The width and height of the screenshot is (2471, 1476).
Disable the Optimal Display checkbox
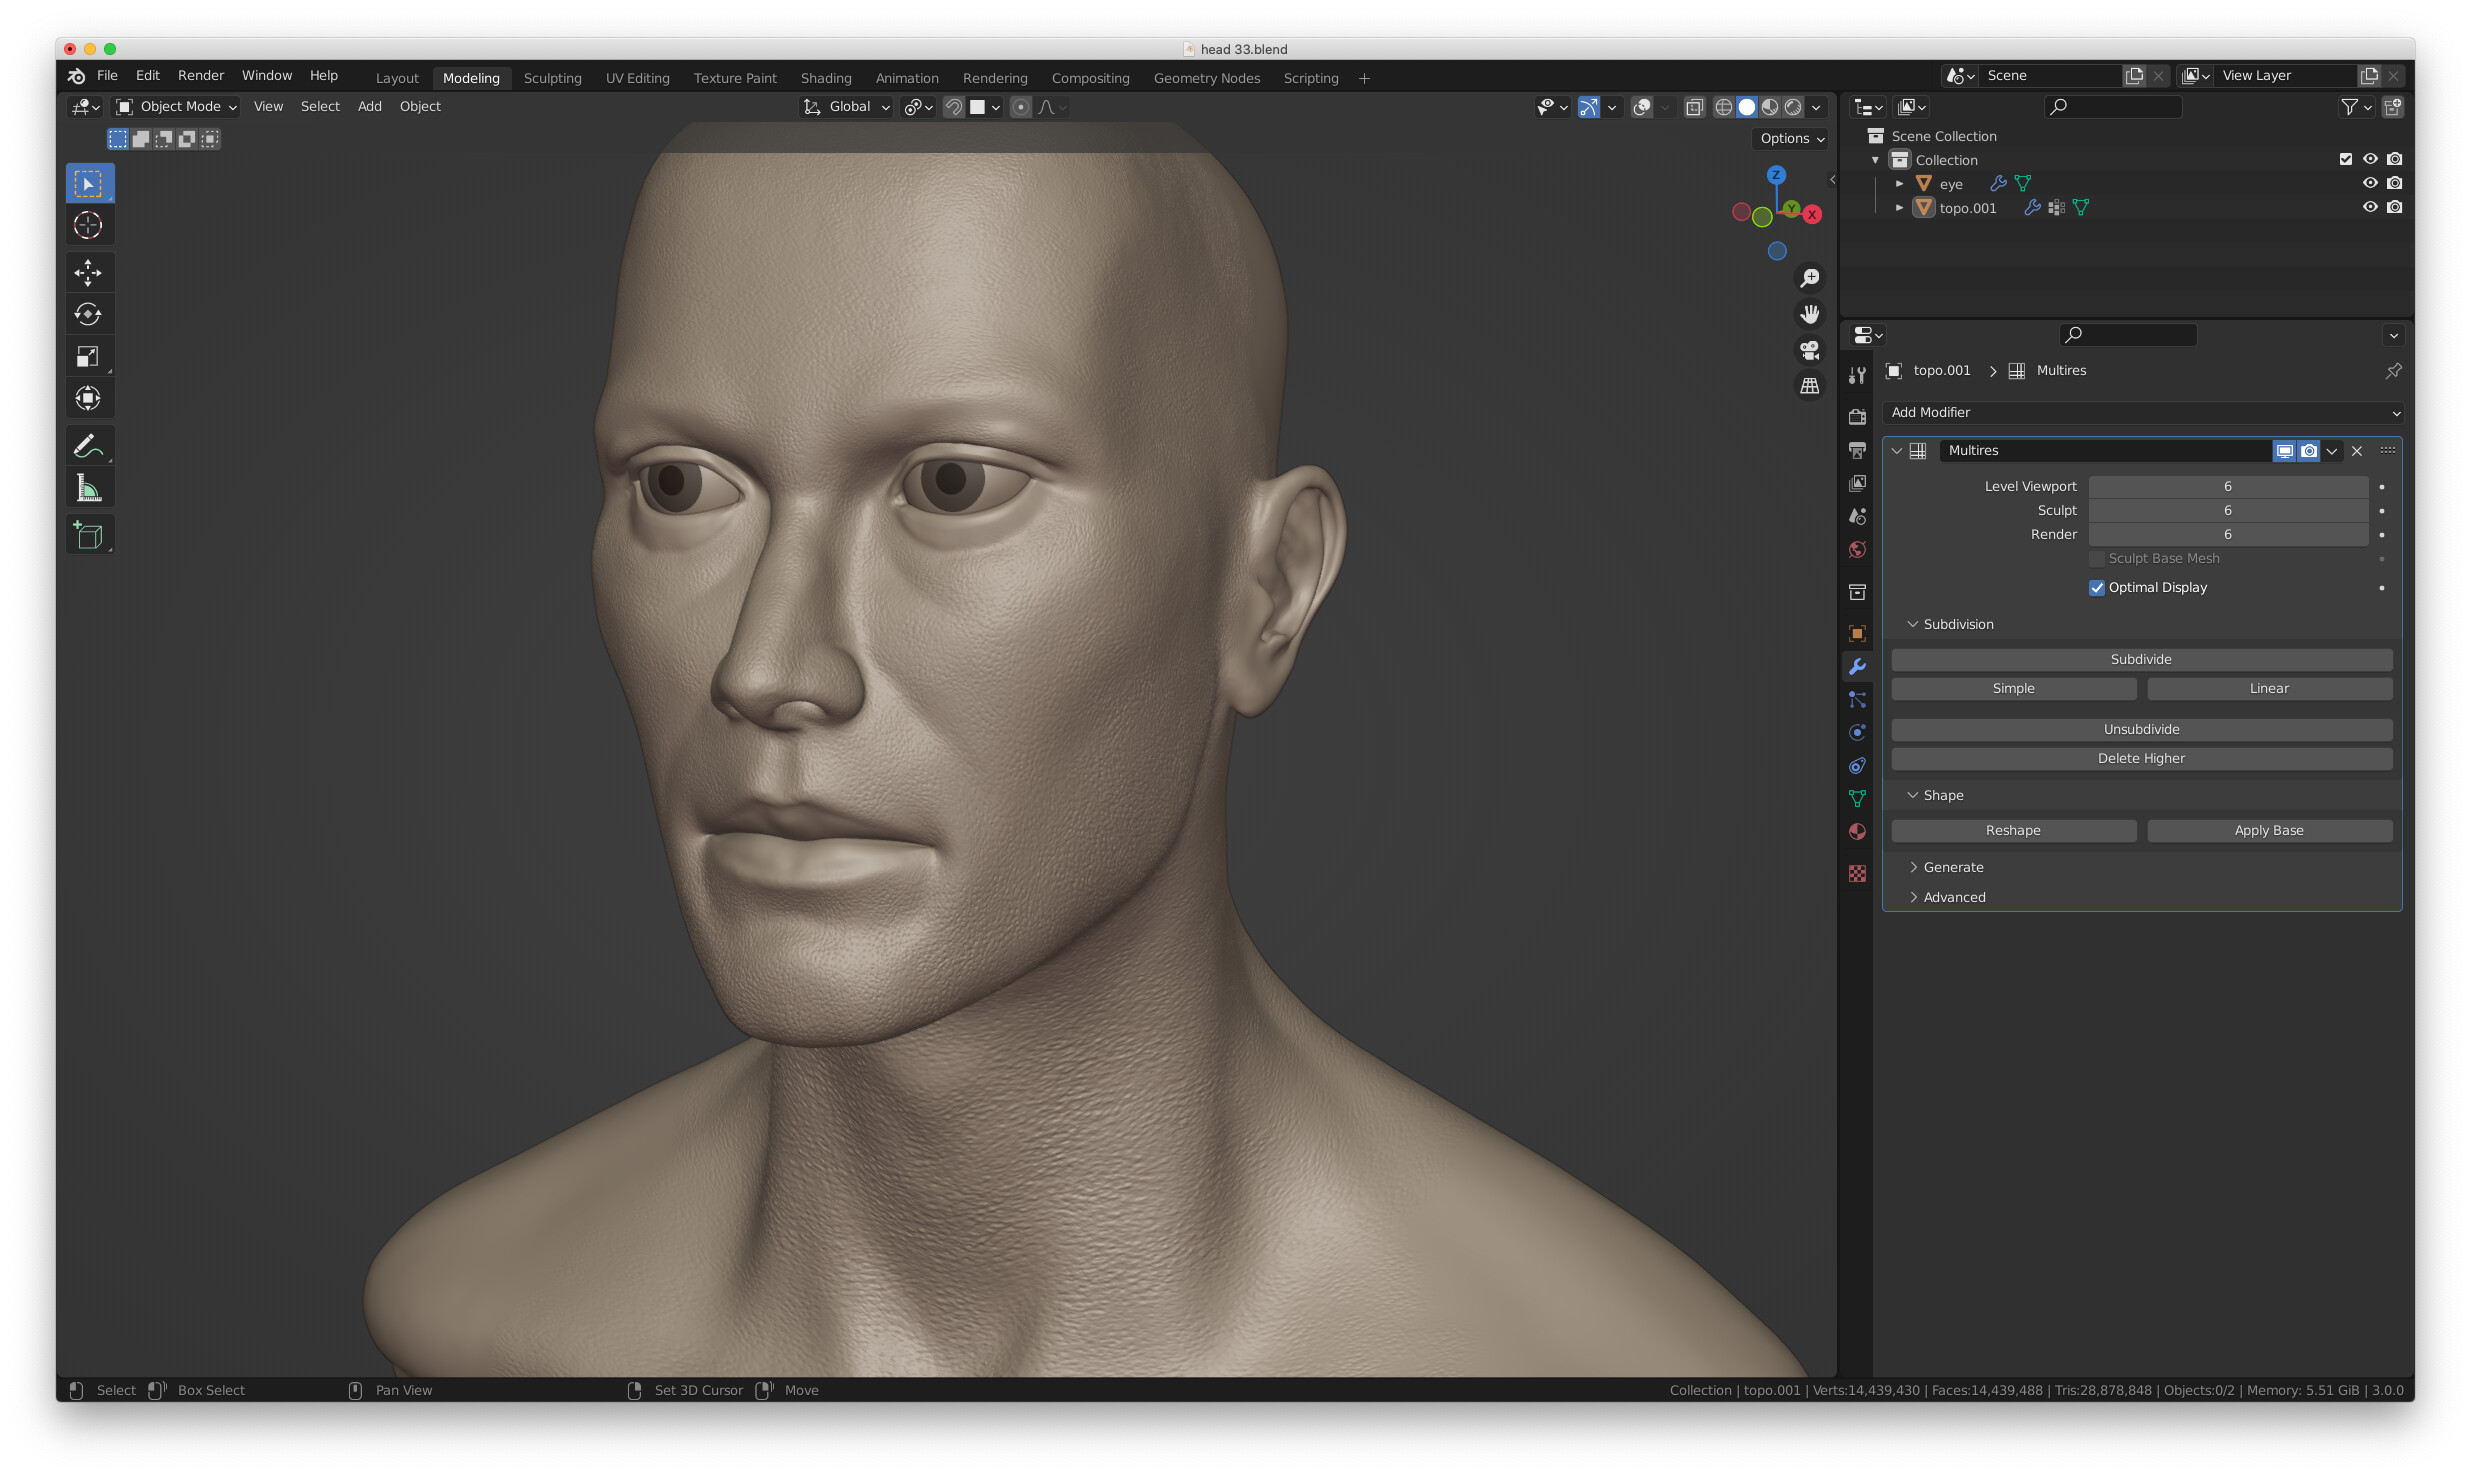pyautogui.click(x=2097, y=587)
